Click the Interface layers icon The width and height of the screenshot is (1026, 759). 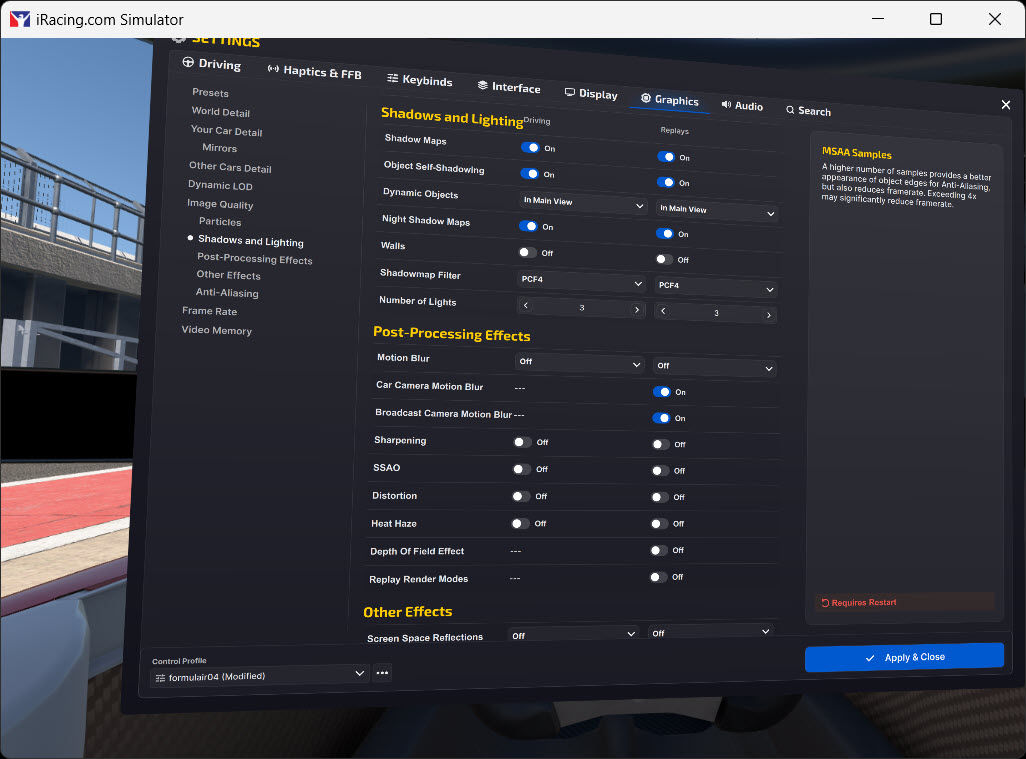(483, 85)
